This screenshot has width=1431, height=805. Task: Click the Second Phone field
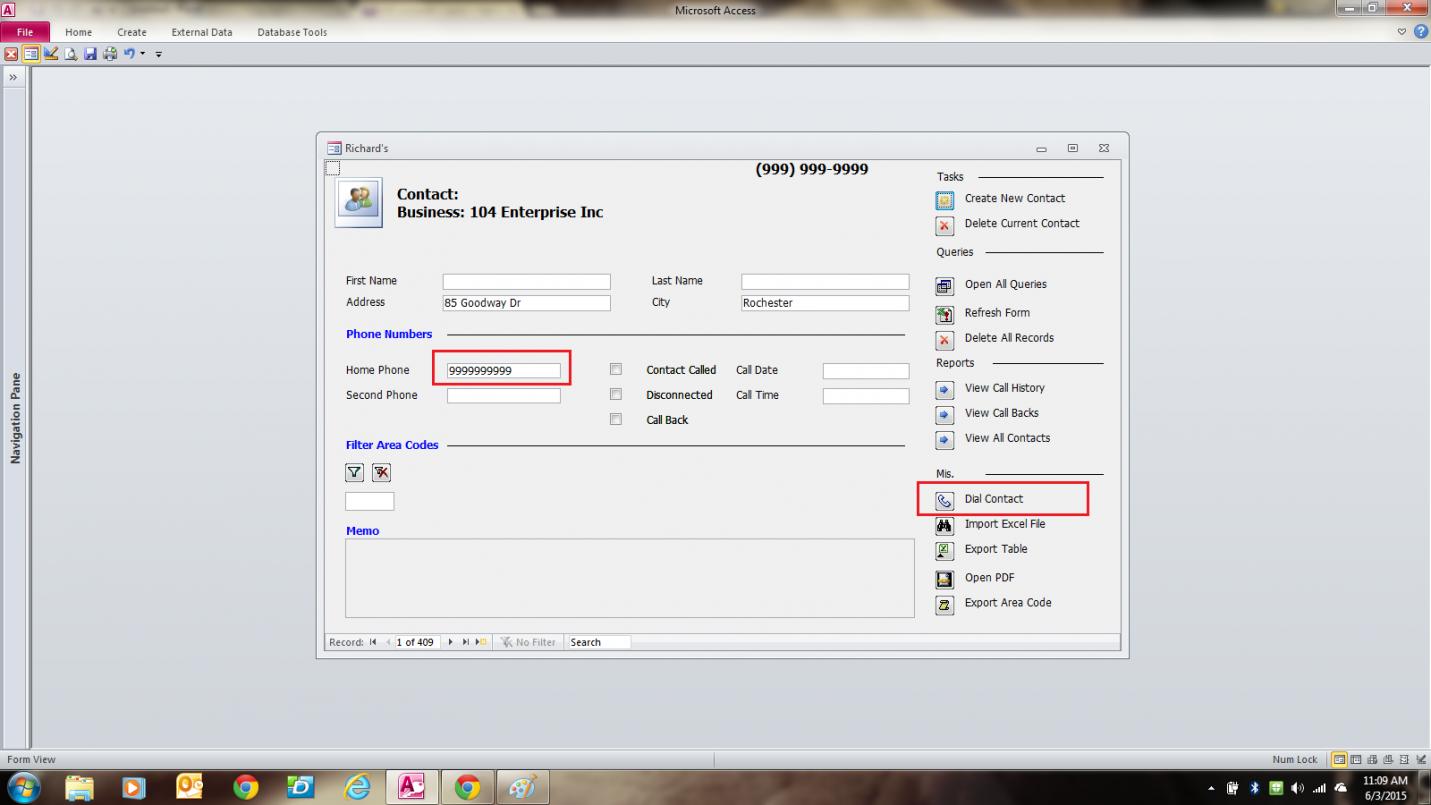click(x=504, y=396)
